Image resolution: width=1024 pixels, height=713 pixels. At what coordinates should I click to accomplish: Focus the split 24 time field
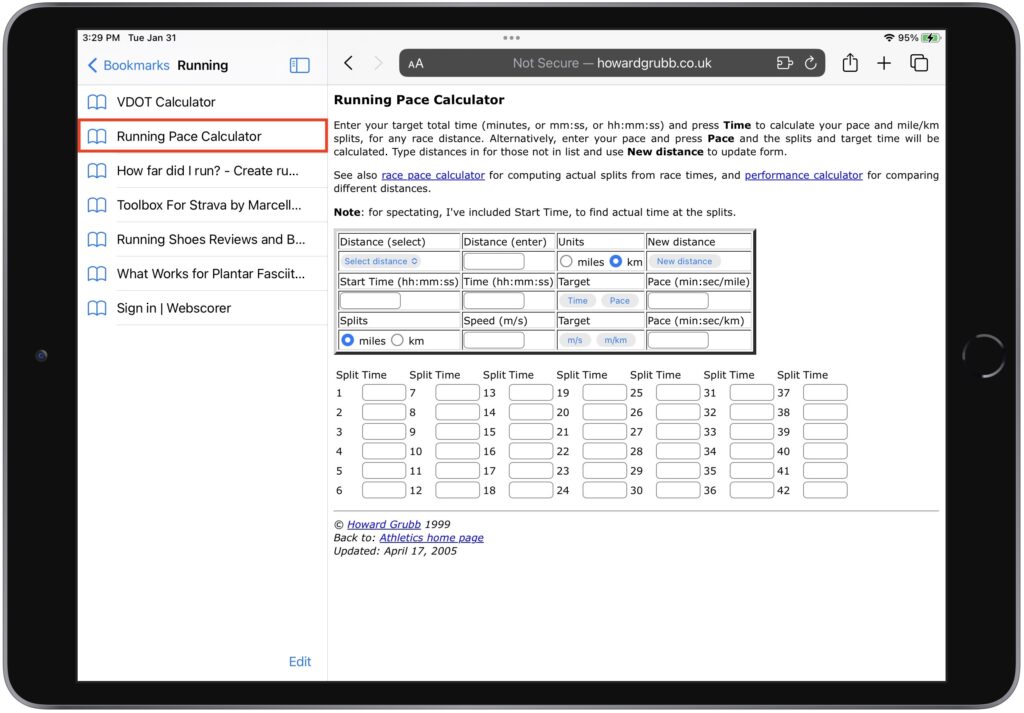point(605,490)
